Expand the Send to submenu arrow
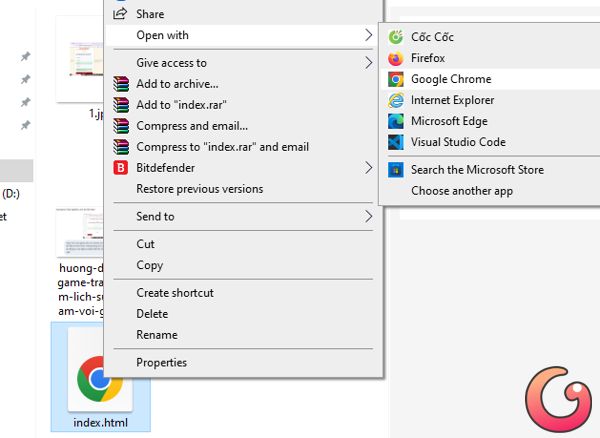Screen dimensions: 600x438 tap(368, 216)
